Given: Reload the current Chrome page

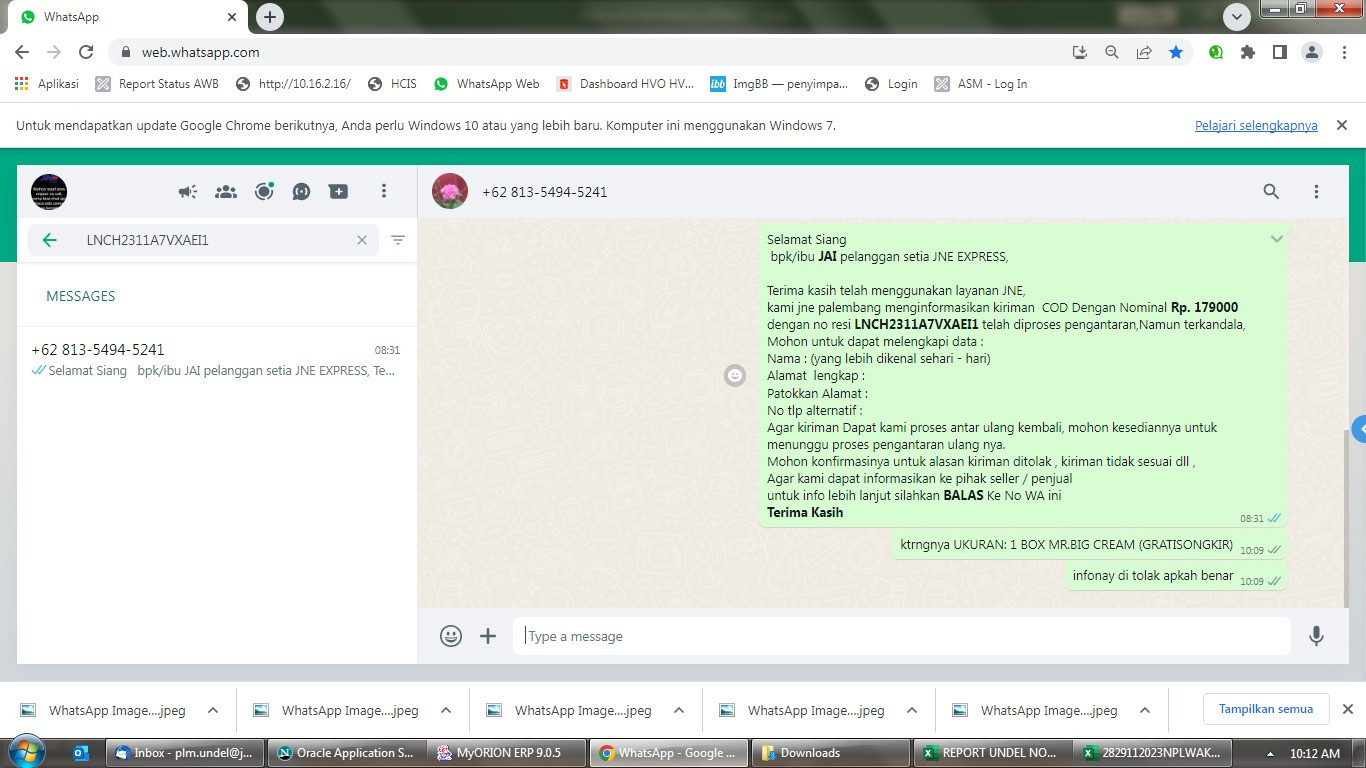Looking at the screenshot, I should pyautogui.click(x=86, y=52).
